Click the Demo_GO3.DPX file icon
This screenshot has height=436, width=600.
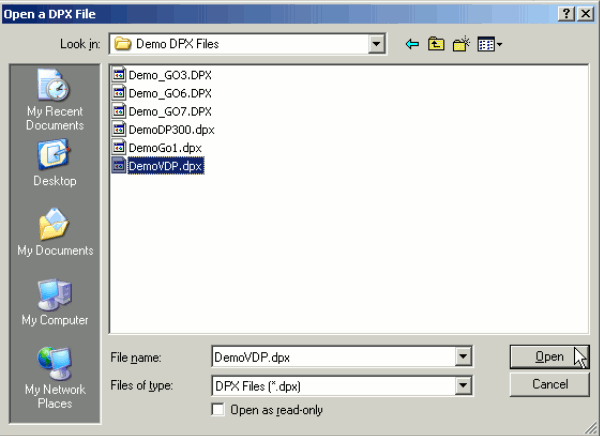(x=119, y=74)
